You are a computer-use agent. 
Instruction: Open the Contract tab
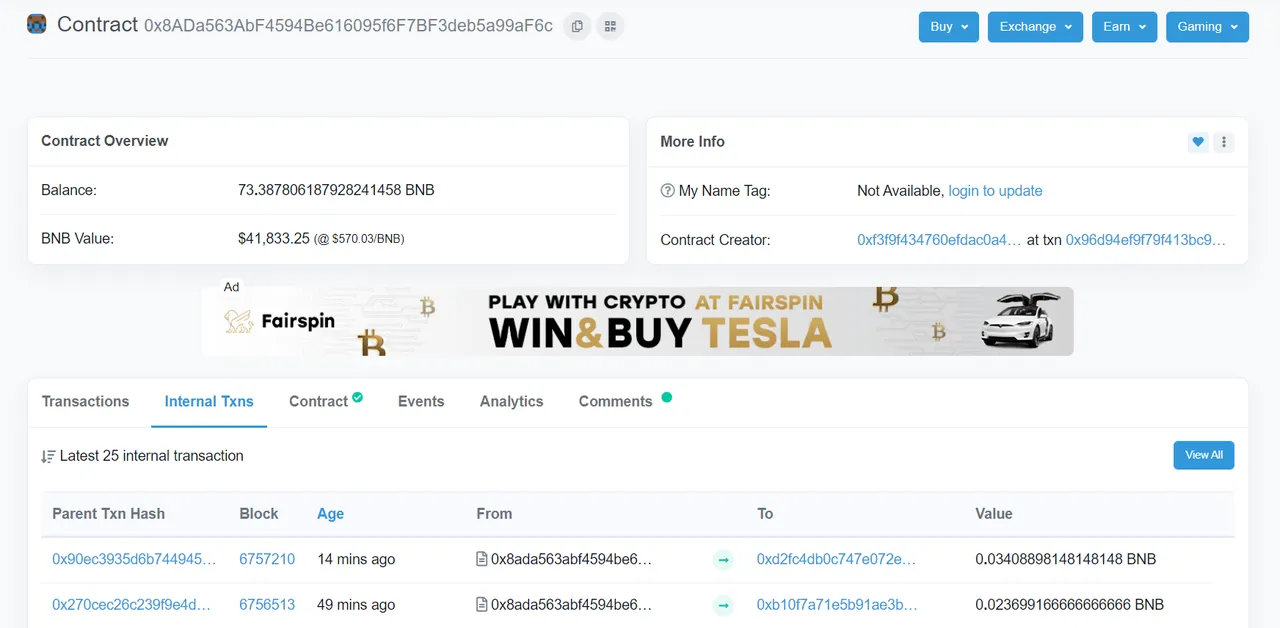click(318, 401)
